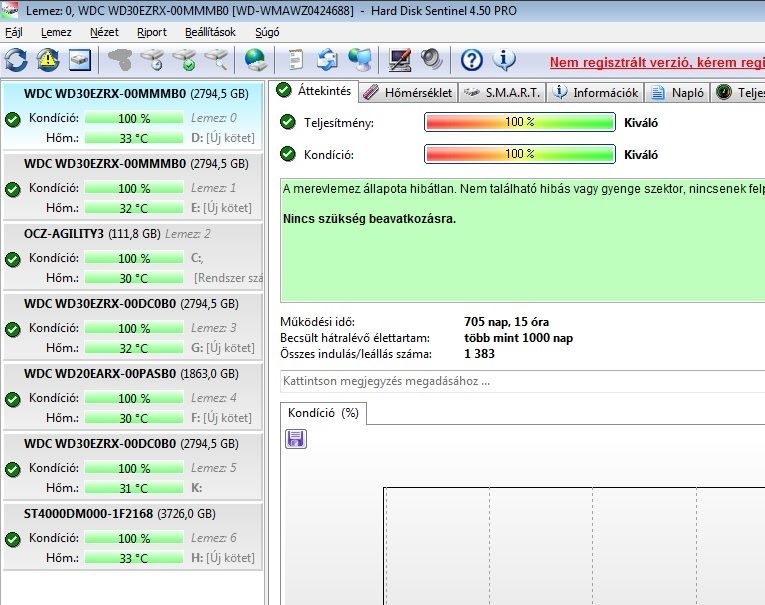Image resolution: width=765 pixels, height=605 pixels.
Task: Select the Kondíció (%) graph tab
Action: 323,413
